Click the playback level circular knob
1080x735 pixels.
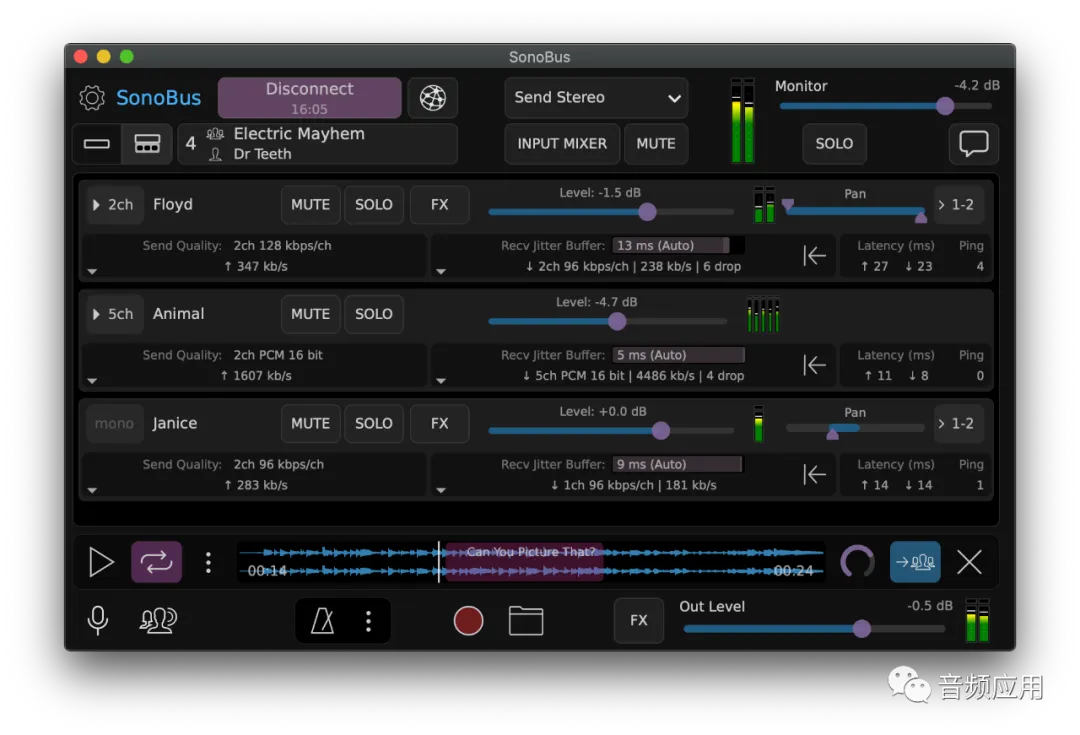pyautogui.click(x=858, y=562)
